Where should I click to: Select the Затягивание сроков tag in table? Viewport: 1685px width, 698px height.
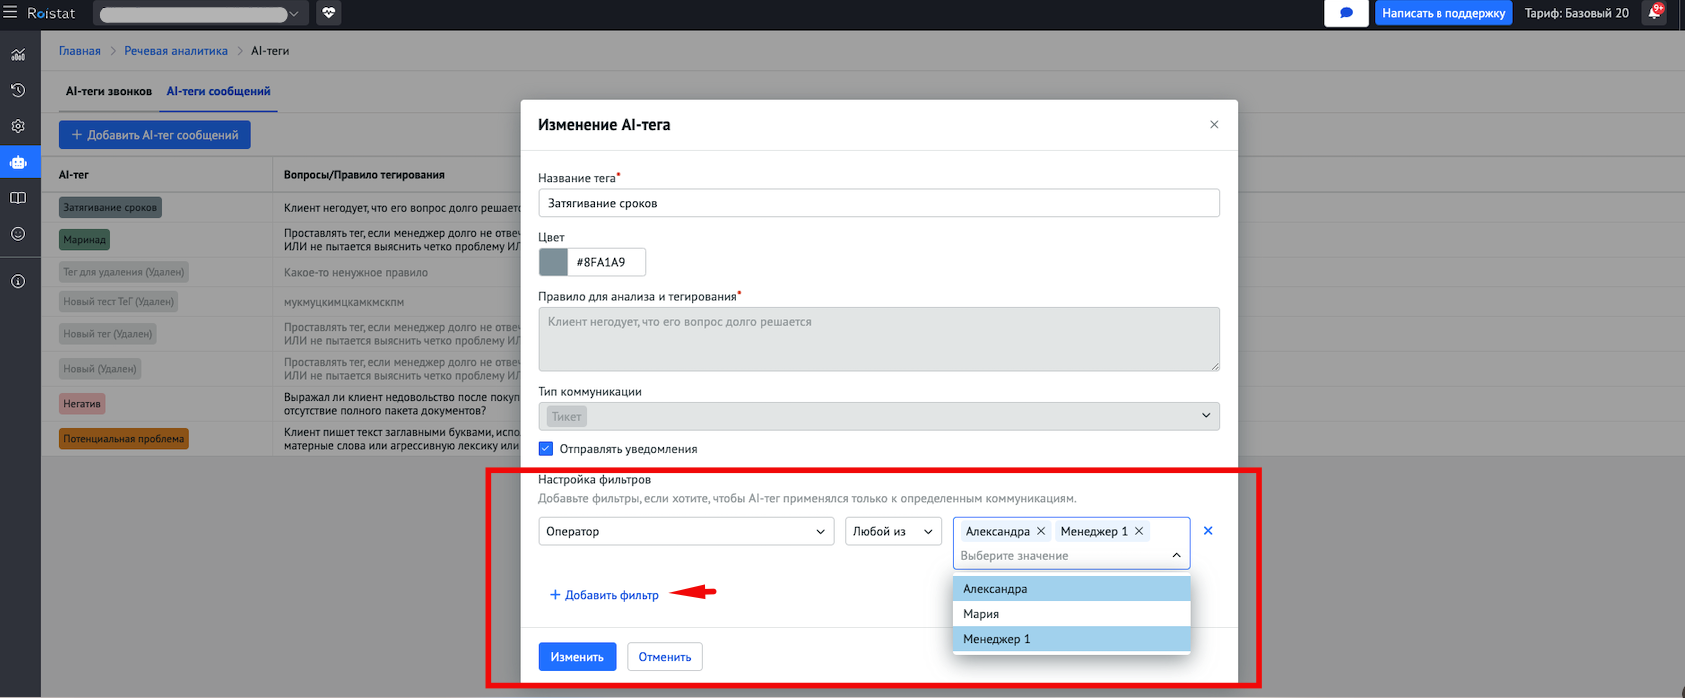pyautogui.click(x=110, y=208)
